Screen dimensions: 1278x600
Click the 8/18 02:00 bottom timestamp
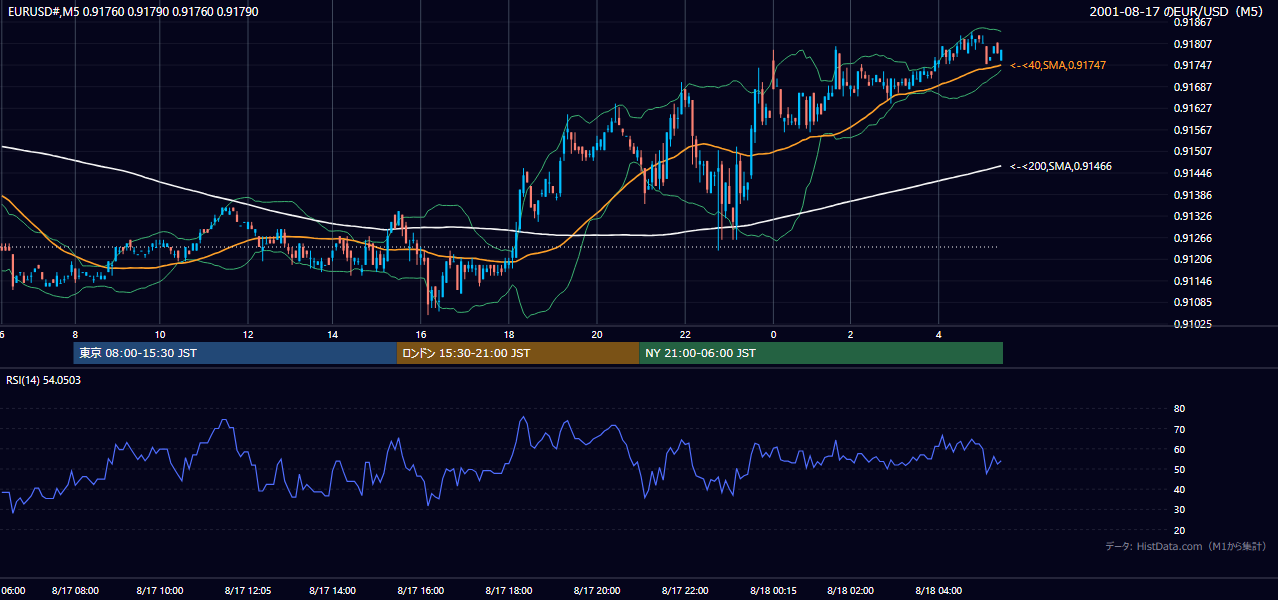[x=851, y=591]
